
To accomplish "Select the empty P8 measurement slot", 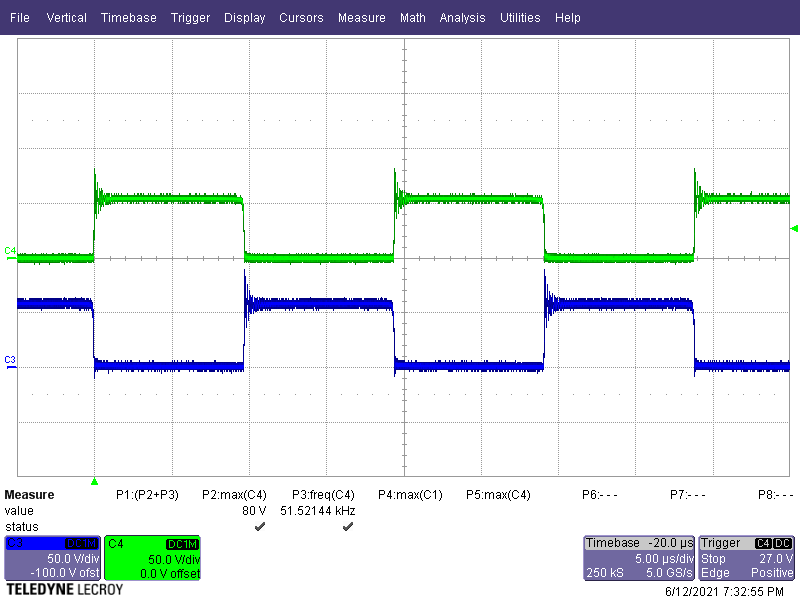I will [776, 495].
